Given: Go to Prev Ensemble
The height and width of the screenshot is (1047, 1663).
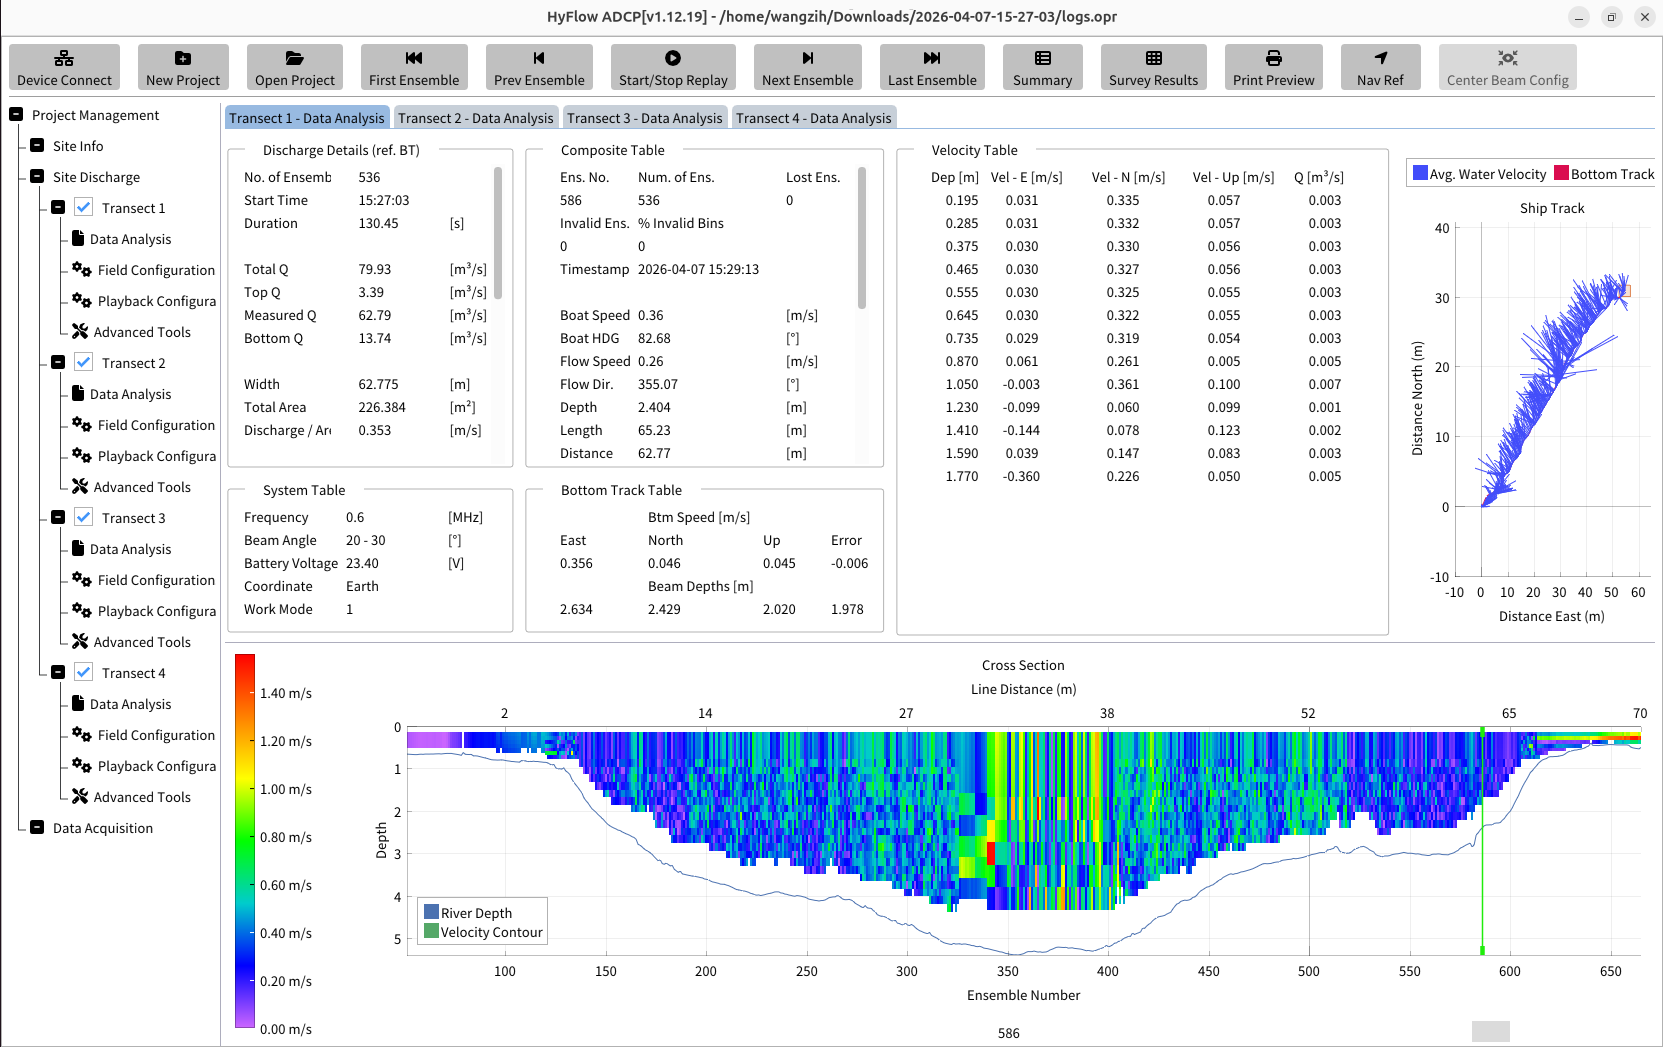Looking at the screenshot, I should coord(539,67).
